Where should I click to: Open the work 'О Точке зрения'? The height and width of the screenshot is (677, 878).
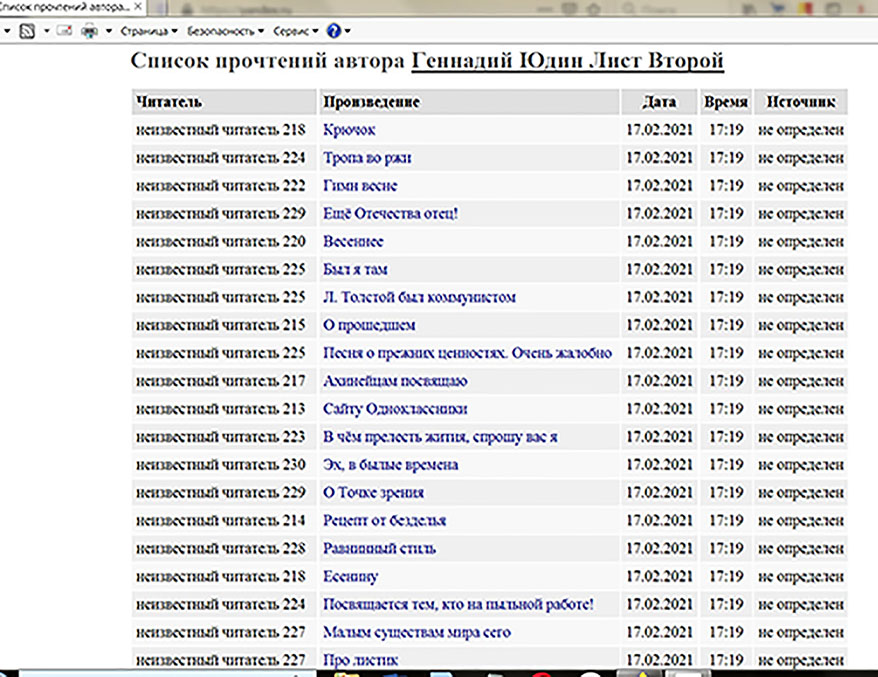[x=373, y=493]
